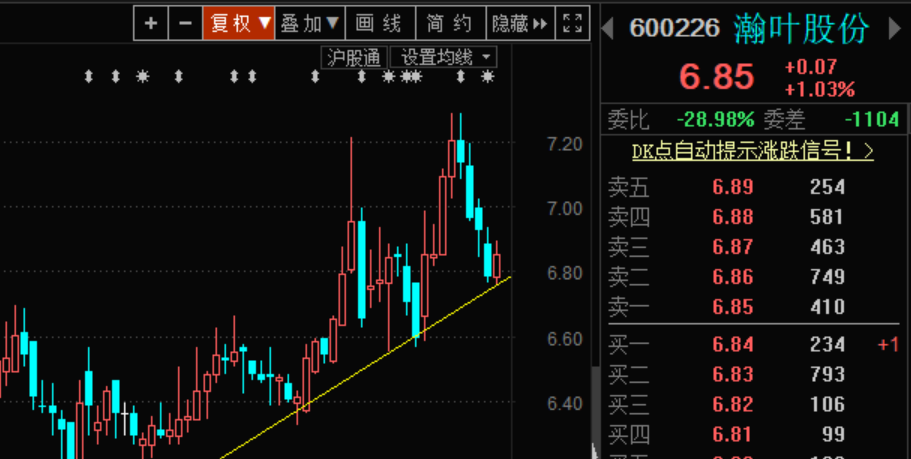This screenshot has height=459, width=911.
Task: Open DK点自动提示涨跌信号 link
Action: [x=752, y=151]
